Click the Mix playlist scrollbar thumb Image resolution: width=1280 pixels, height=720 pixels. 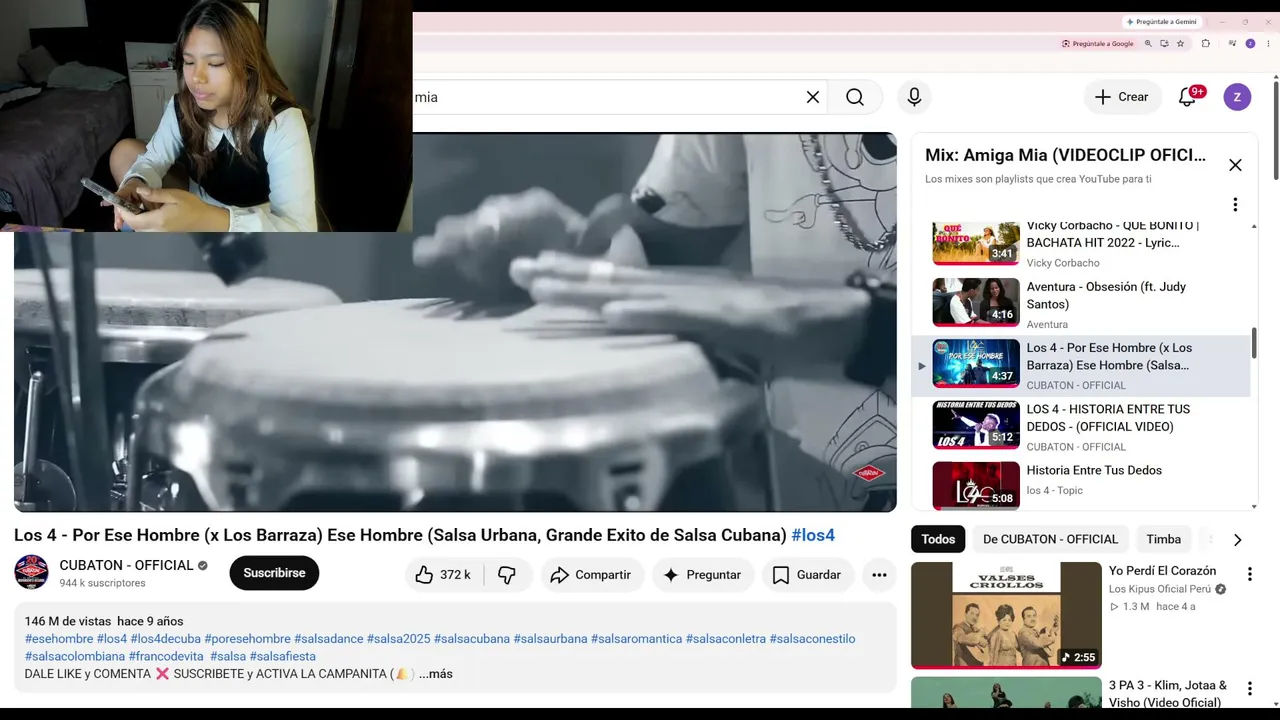click(x=1254, y=344)
